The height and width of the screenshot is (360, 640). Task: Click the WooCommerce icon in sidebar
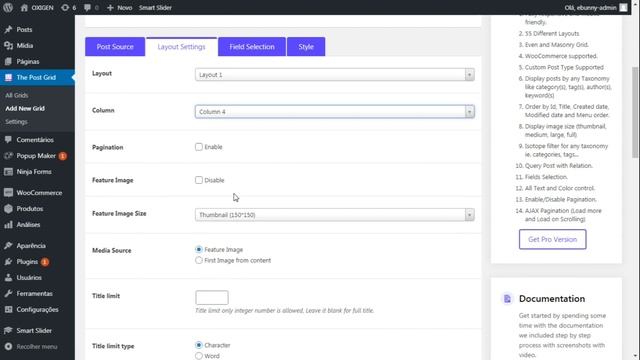[x=8, y=192]
